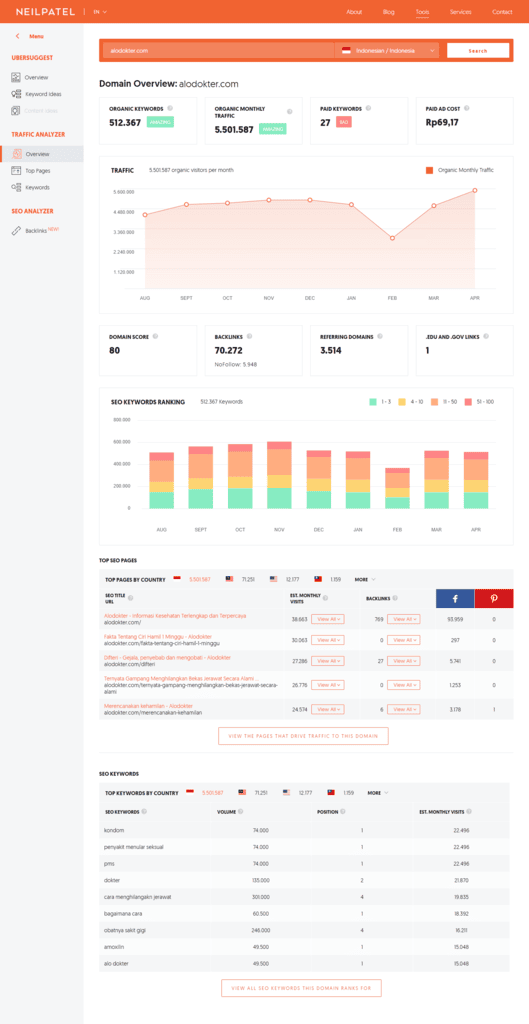
Task: Open the Indonesian / Indonesia language selector
Action: click(388, 50)
